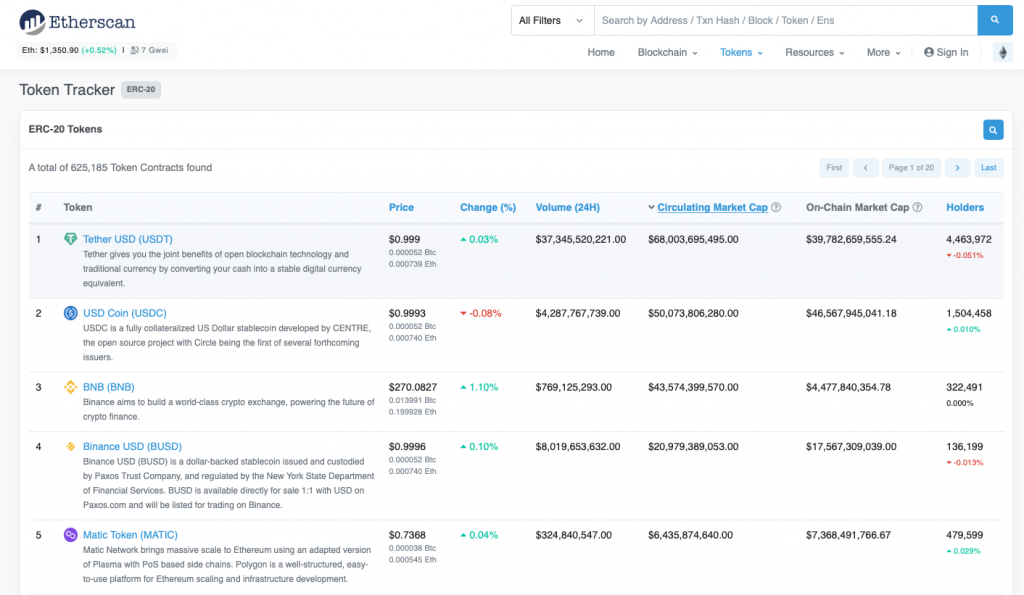Open the Ethereum network icon button
The height and width of the screenshot is (595, 1024).
[x=1002, y=52]
